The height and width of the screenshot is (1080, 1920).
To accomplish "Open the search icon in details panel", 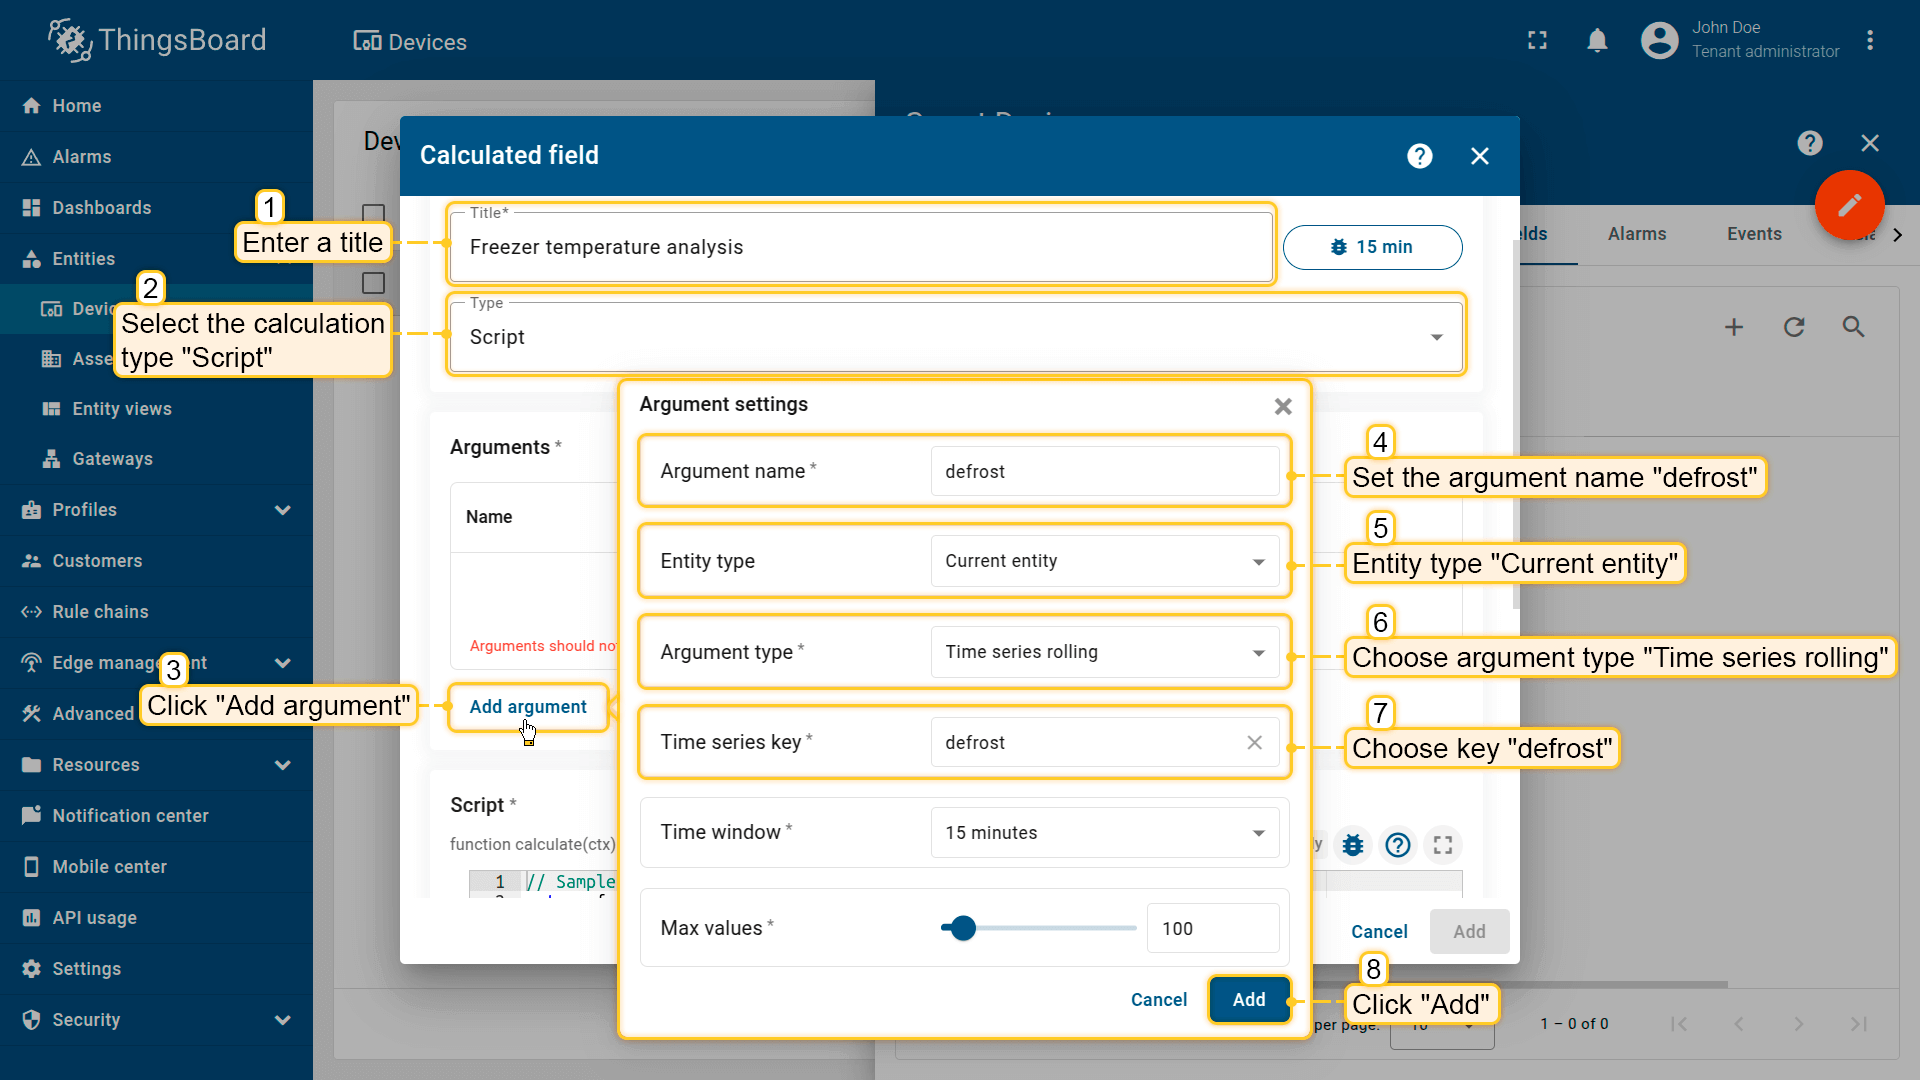I will pyautogui.click(x=1853, y=327).
